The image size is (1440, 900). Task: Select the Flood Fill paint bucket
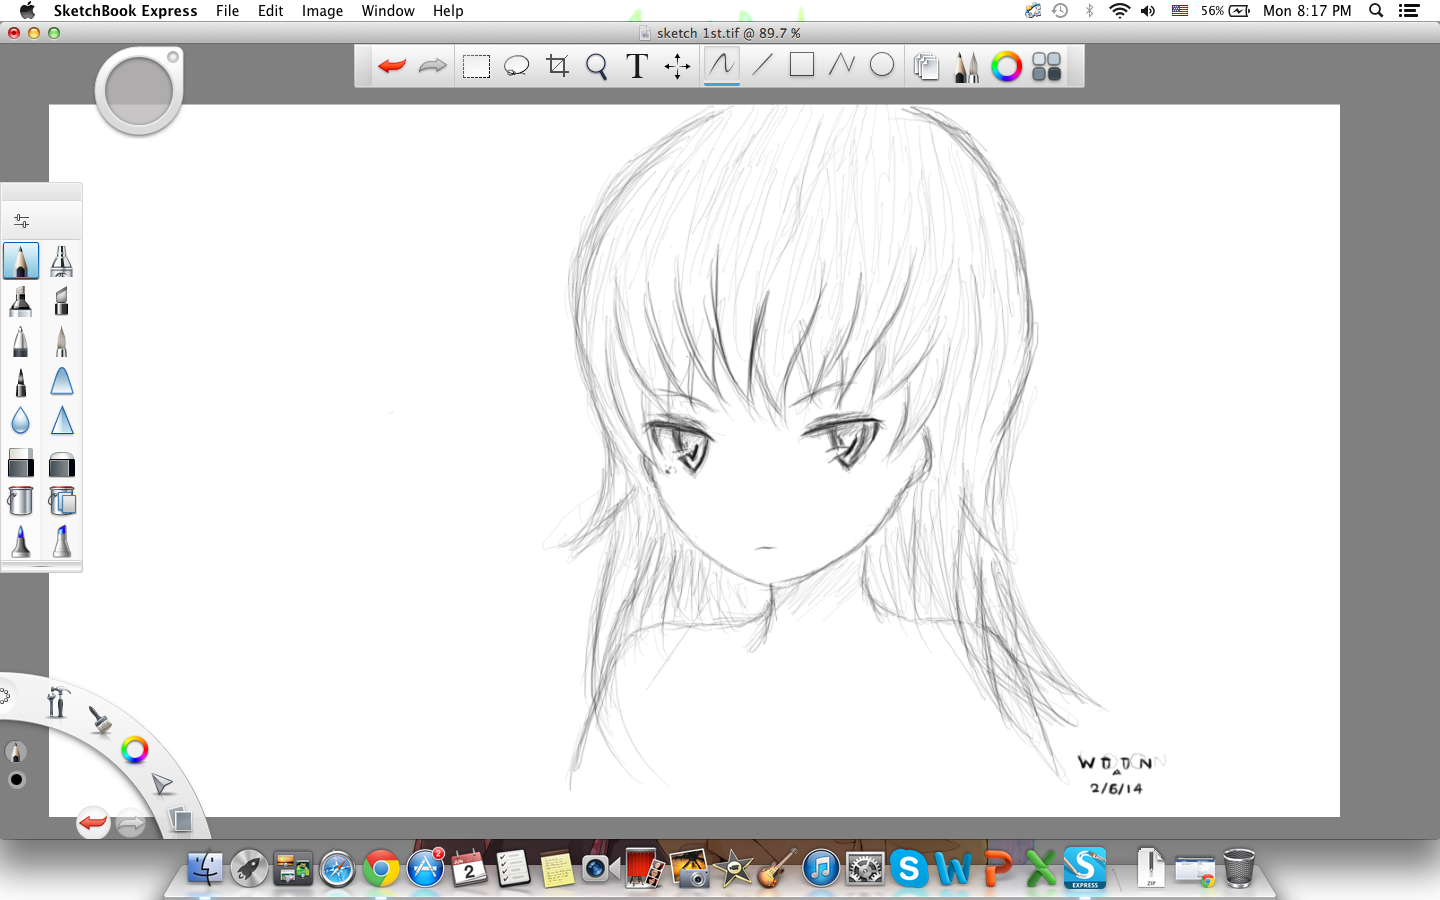click(21, 501)
